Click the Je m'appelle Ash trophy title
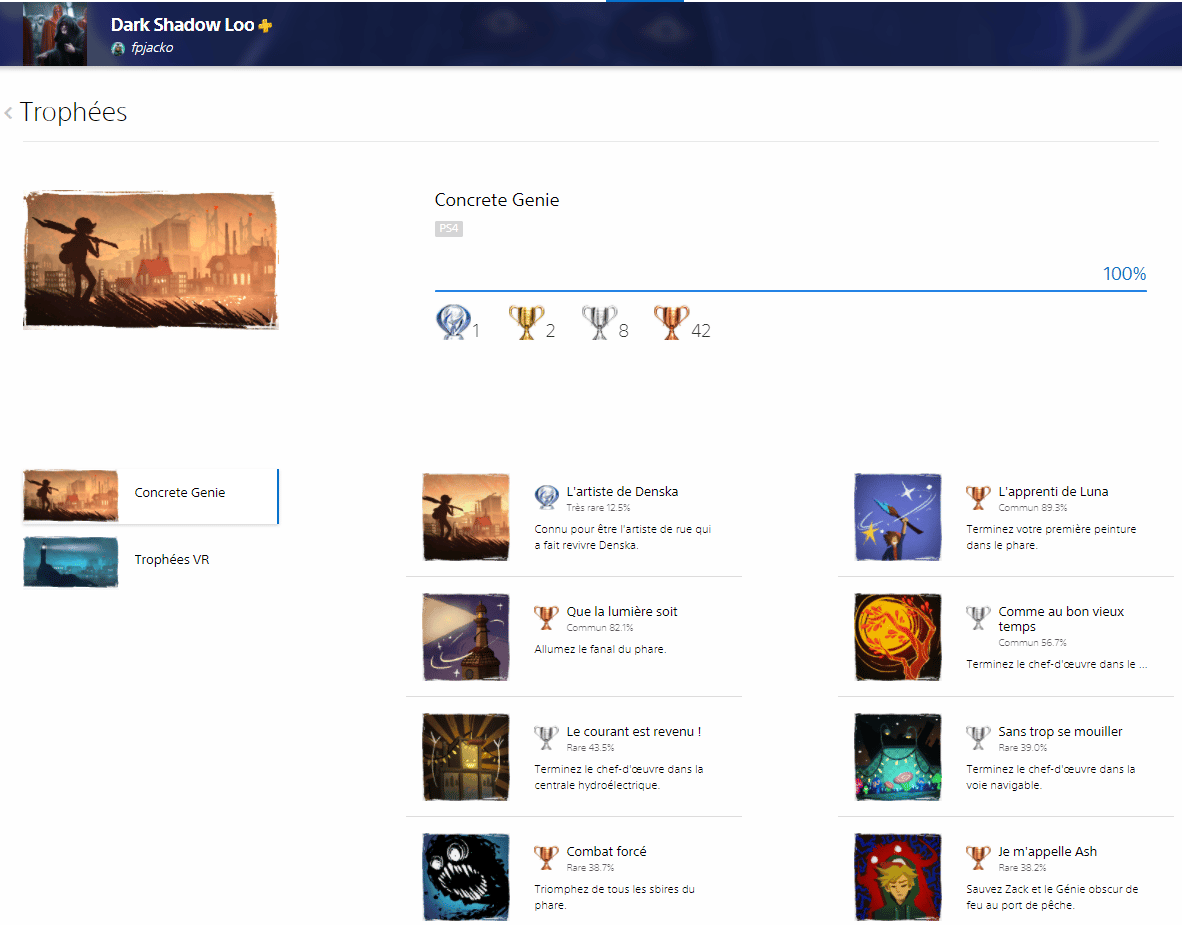Viewport: 1182px width, 925px height. 1047,851
